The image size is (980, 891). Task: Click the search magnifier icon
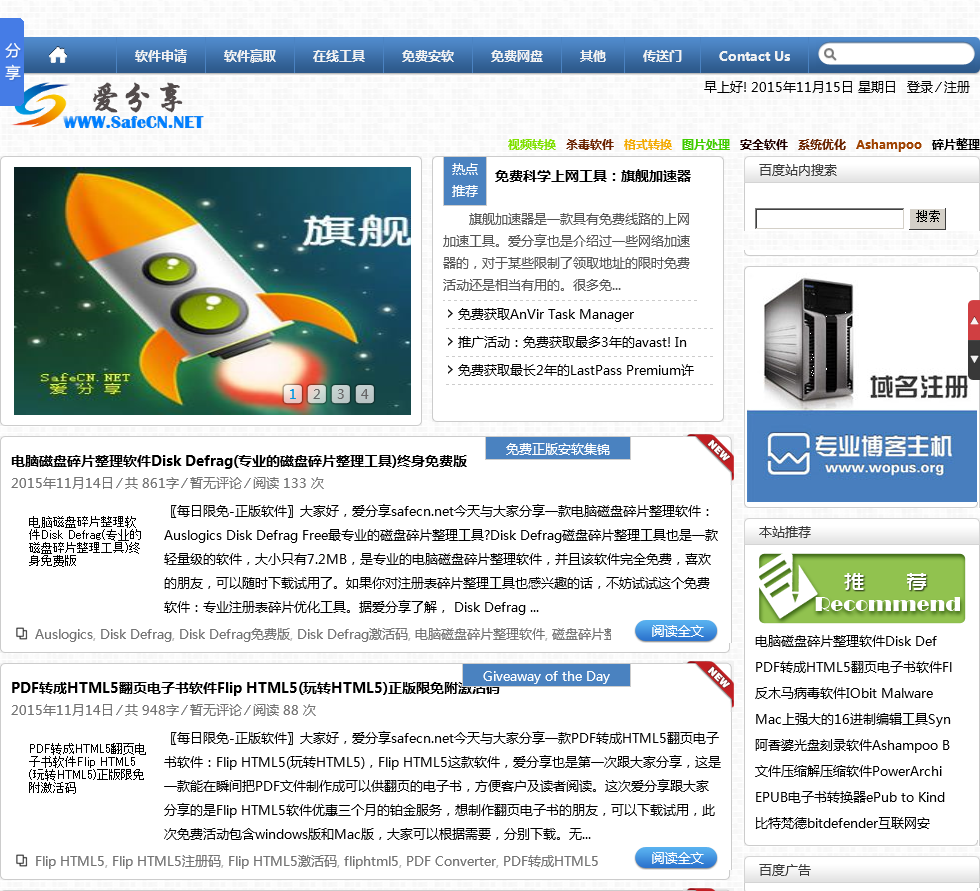830,54
